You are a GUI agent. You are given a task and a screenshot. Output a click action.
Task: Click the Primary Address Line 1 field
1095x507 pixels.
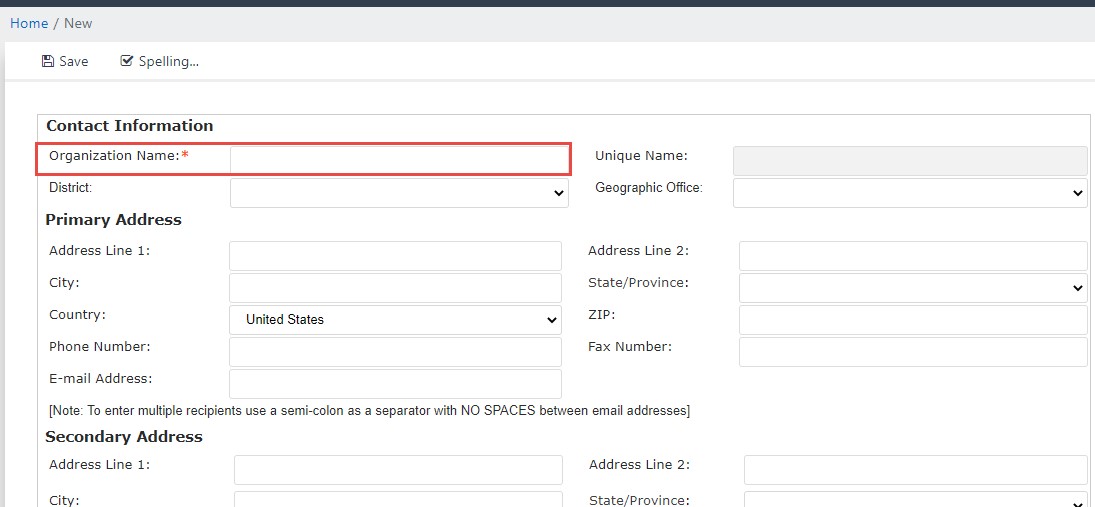(x=395, y=256)
